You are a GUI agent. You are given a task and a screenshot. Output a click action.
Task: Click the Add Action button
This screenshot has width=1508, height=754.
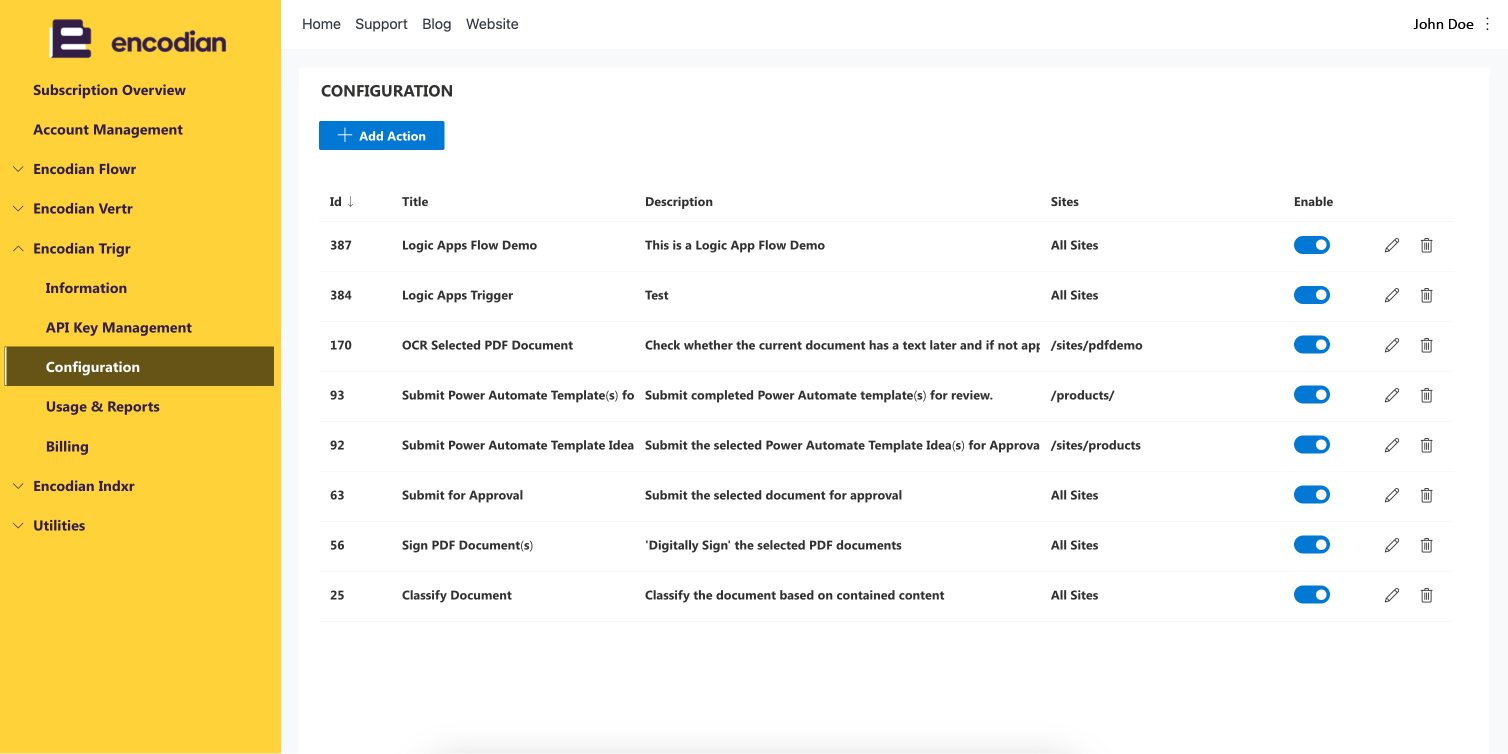pyautogui.click(x=381, y=136)
